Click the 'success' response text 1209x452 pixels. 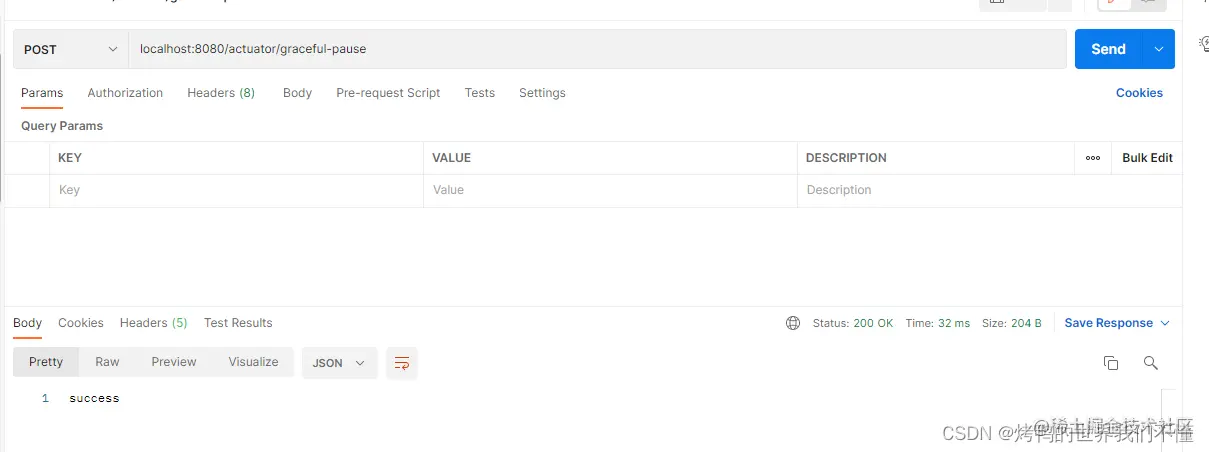(94, 398)
